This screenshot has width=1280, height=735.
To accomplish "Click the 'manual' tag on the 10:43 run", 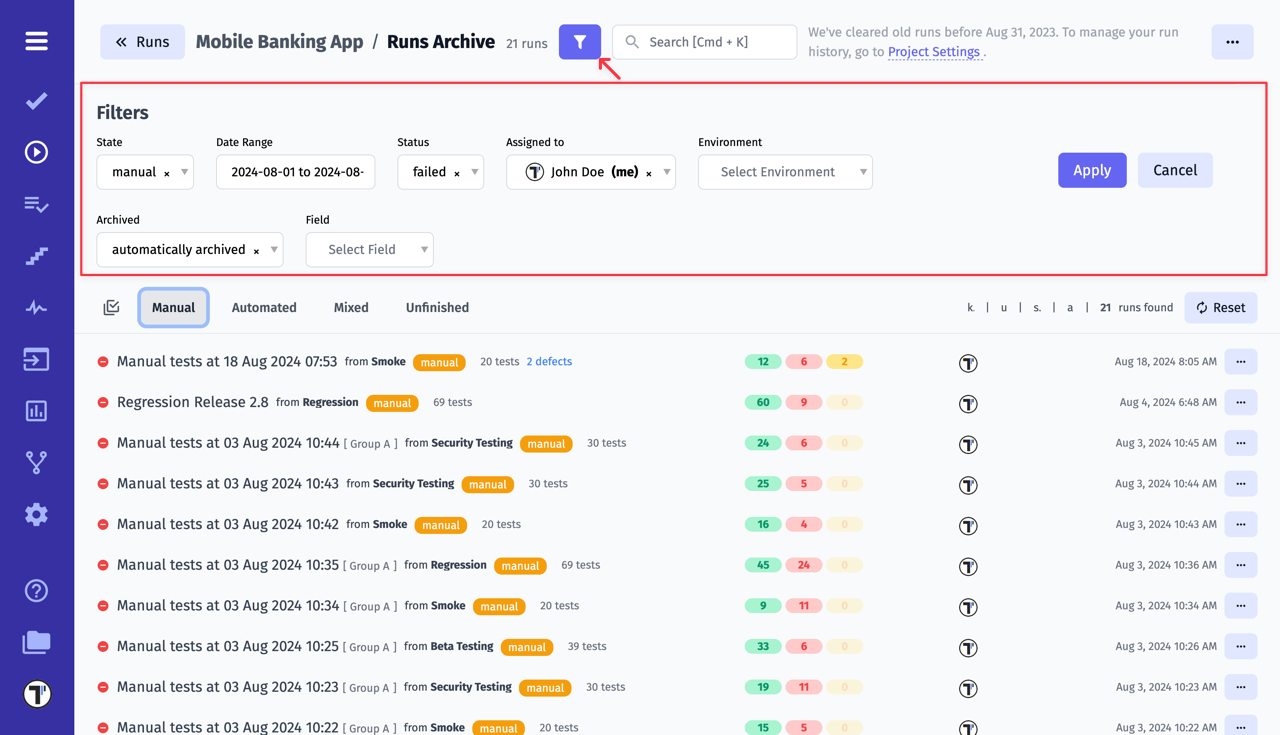I will tap(488, 484).
